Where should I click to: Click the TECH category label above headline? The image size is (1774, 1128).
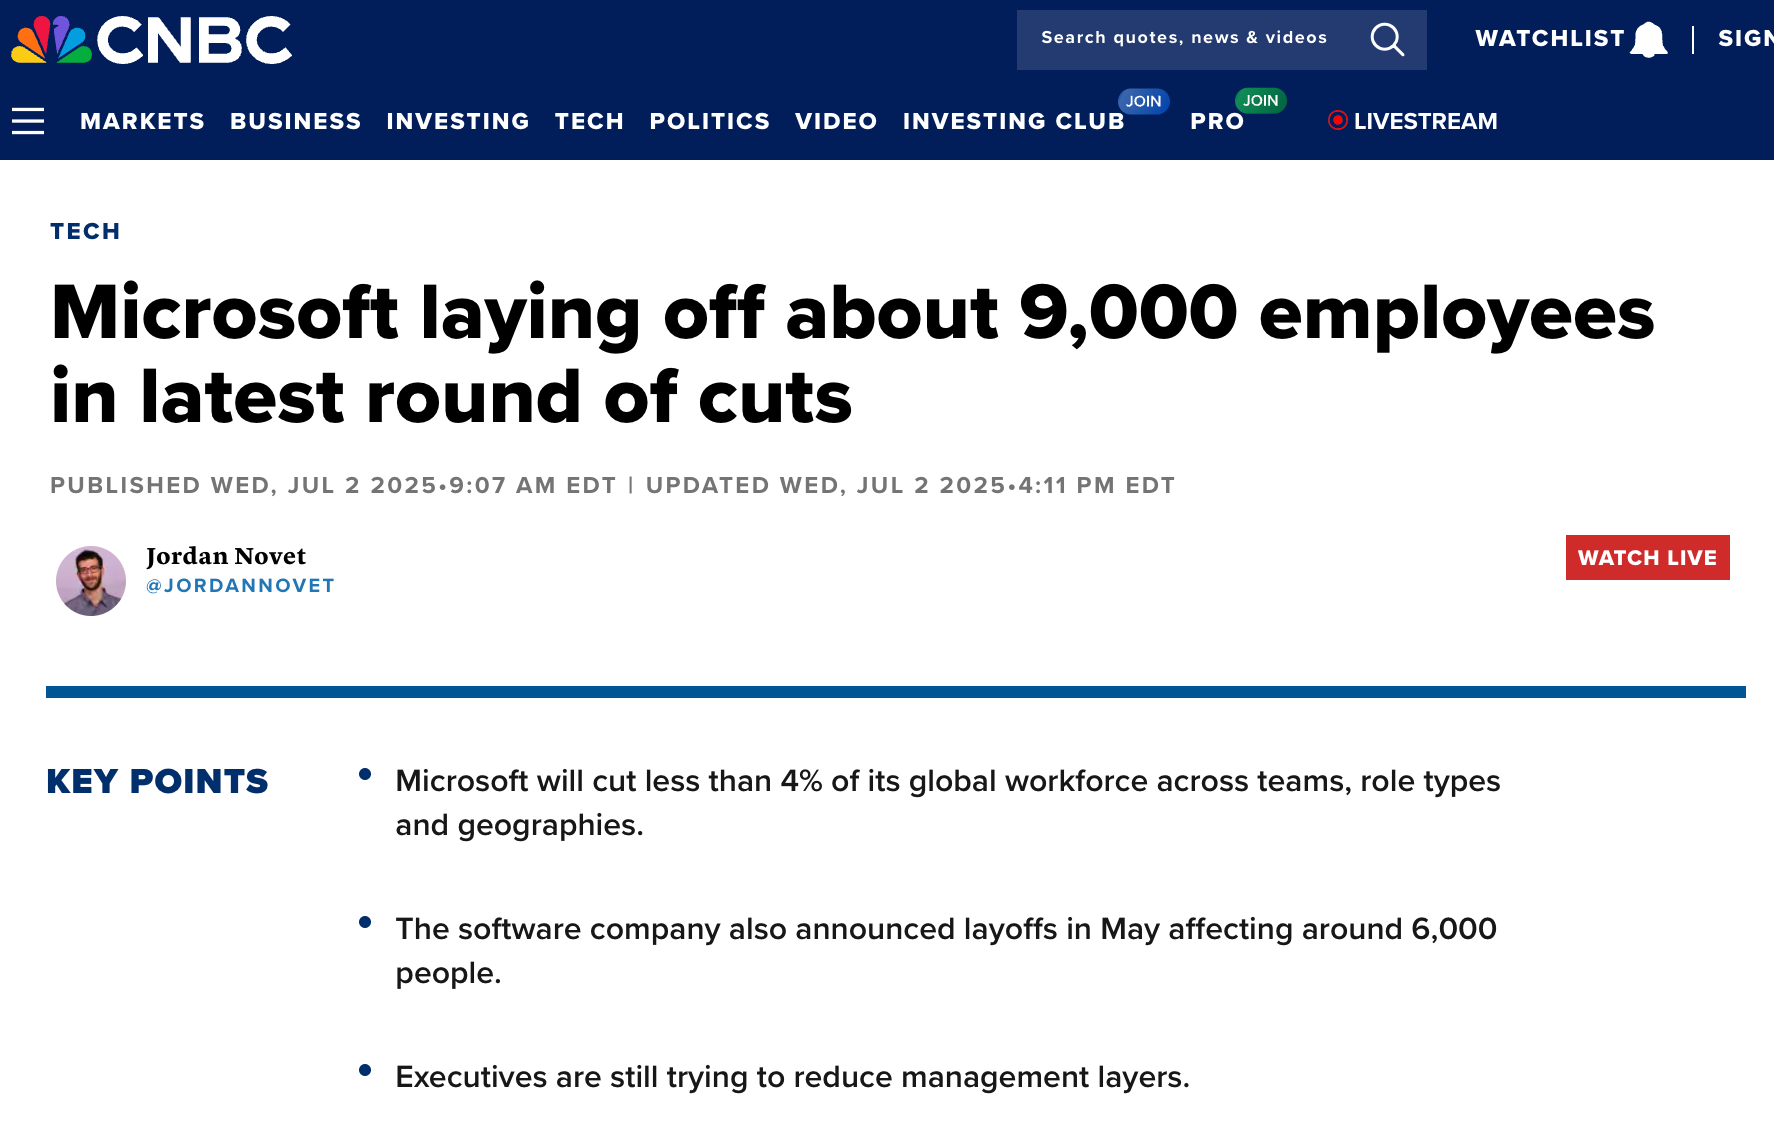click(x=85, y=231)
